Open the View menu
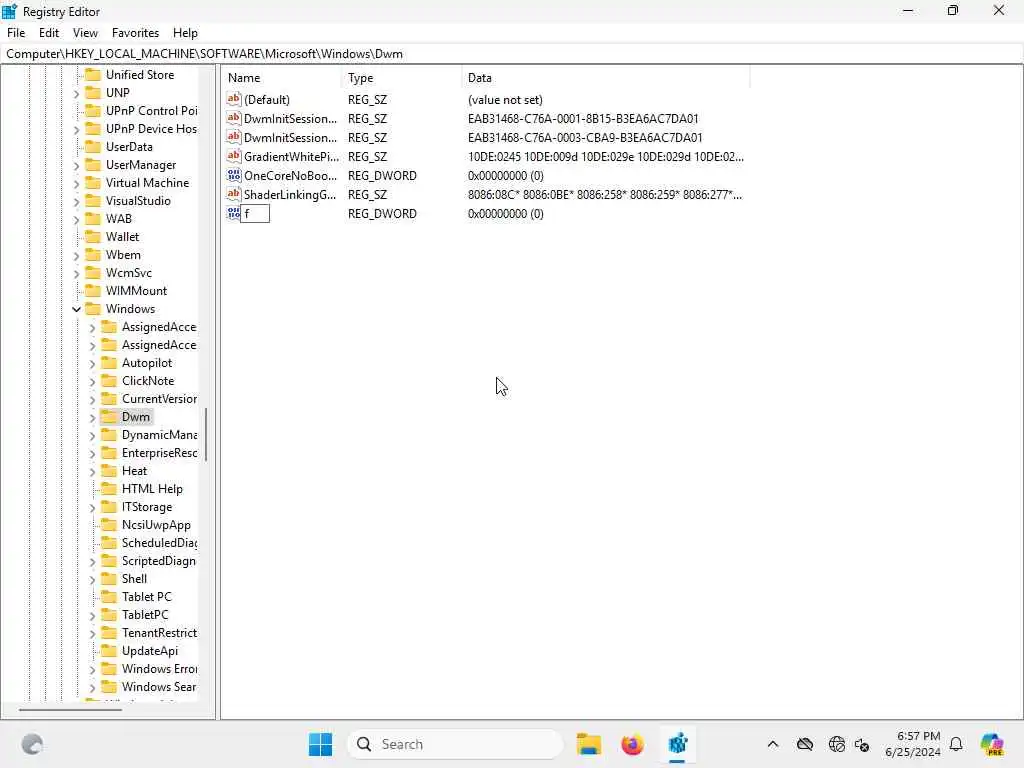The width and height of the screenshot is (1024, 768). pos(85,33)
